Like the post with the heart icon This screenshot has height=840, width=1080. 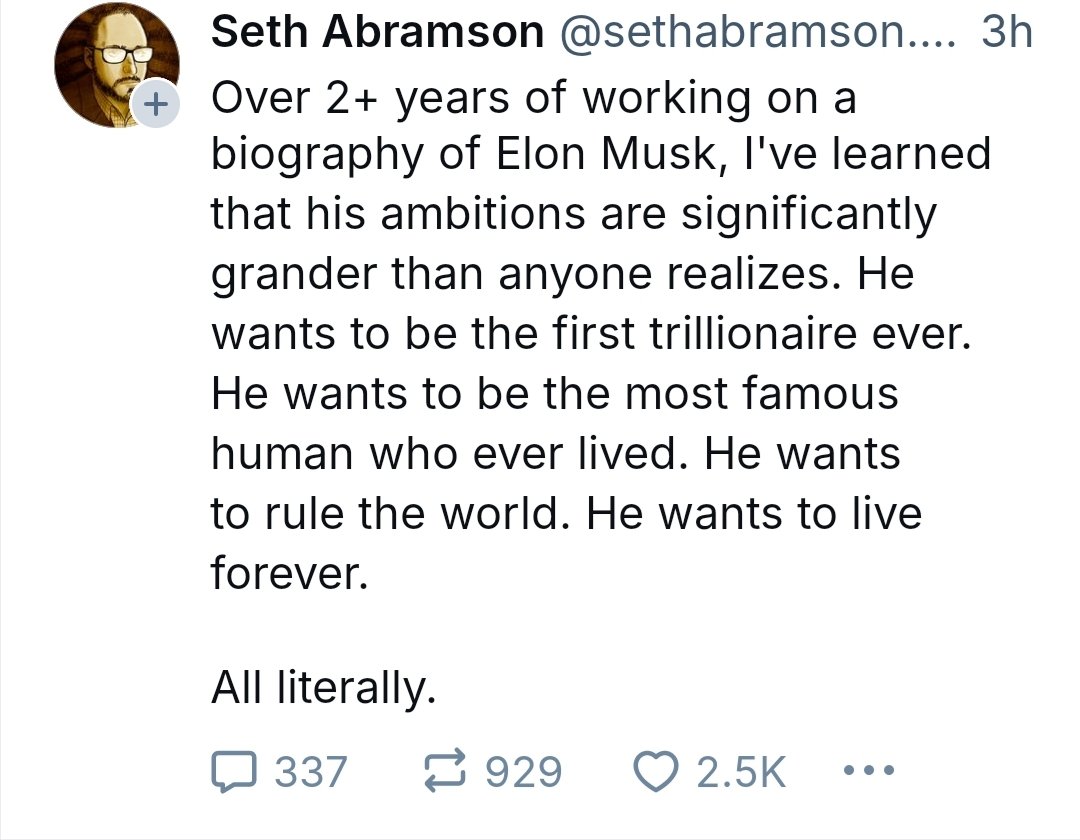click(x=659, y=771)
